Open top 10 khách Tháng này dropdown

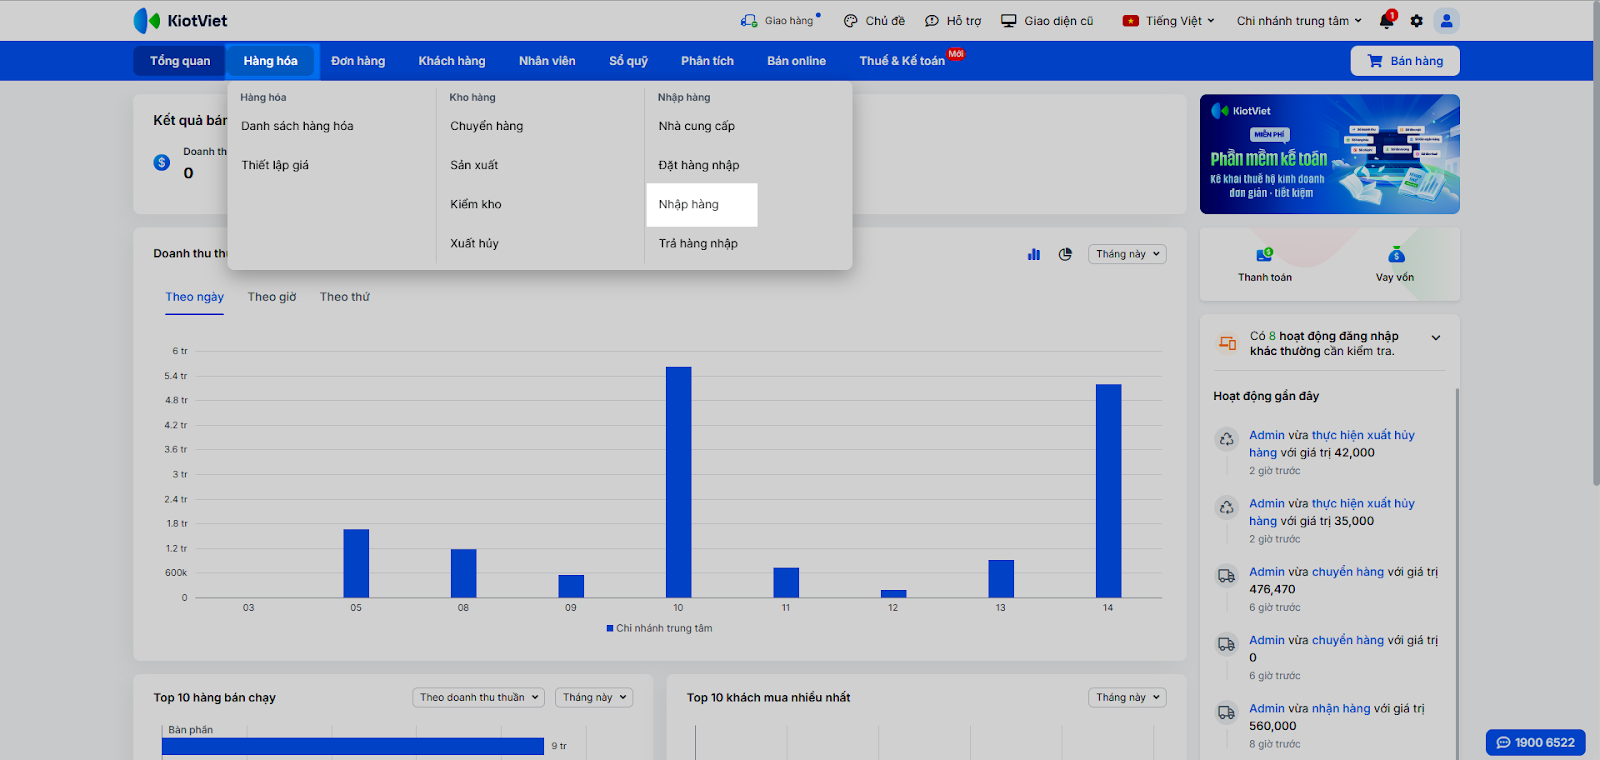(x=1127, y=697)
